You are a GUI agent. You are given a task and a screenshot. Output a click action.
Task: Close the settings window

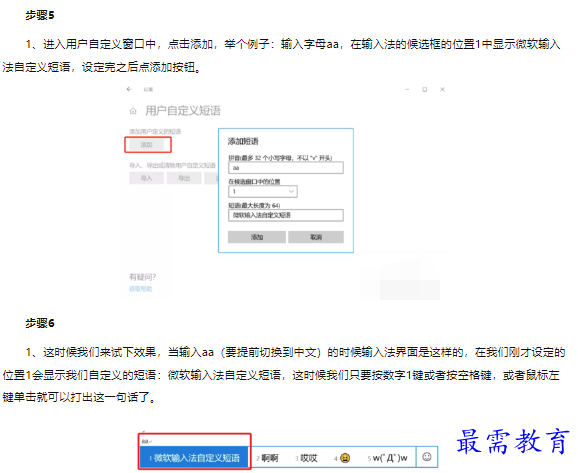pyautogui.click(x=442, y=89)
